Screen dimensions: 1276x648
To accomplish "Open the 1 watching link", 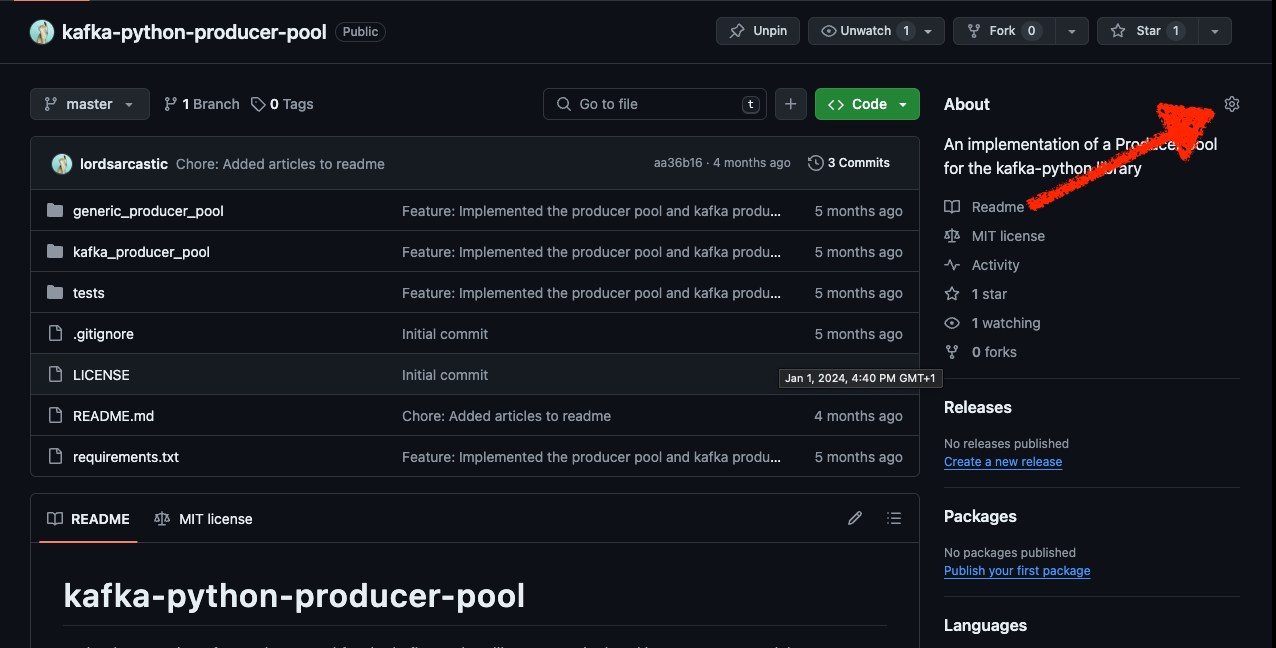I will tap(1006, 323).
